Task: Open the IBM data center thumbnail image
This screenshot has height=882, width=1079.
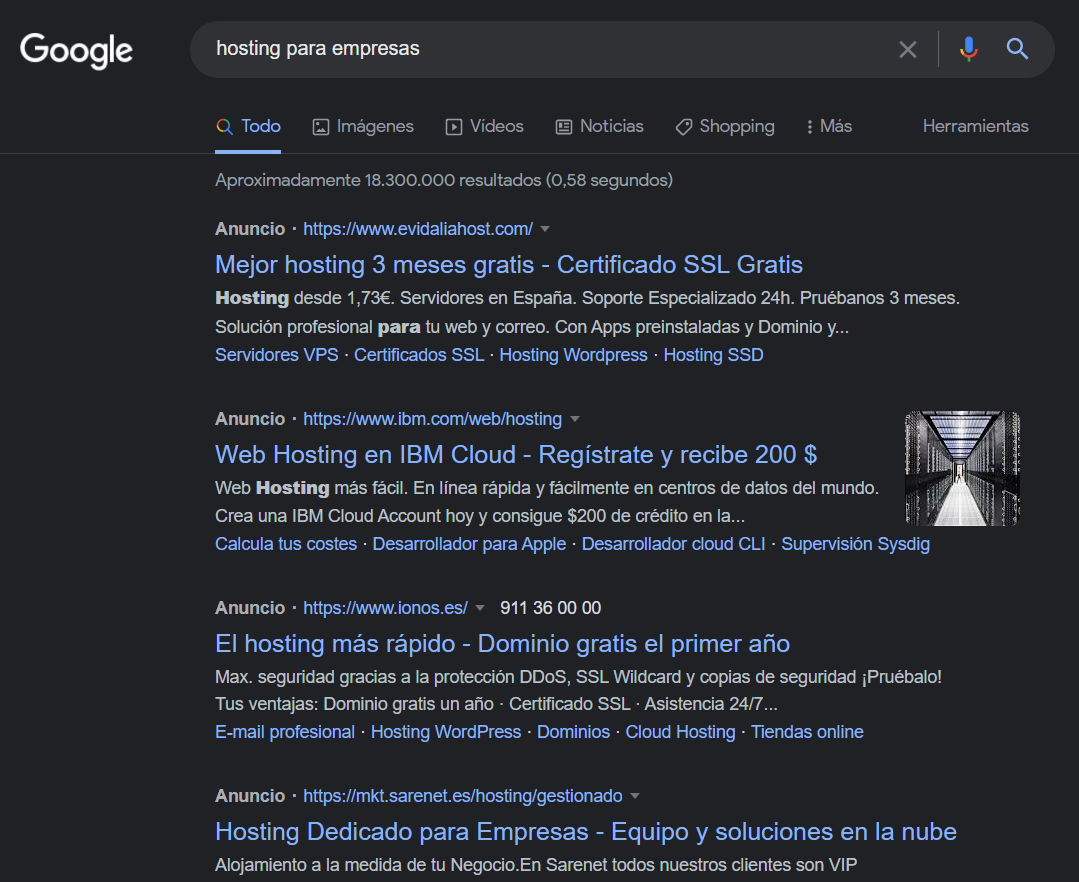Action: [x=962, y=468]
